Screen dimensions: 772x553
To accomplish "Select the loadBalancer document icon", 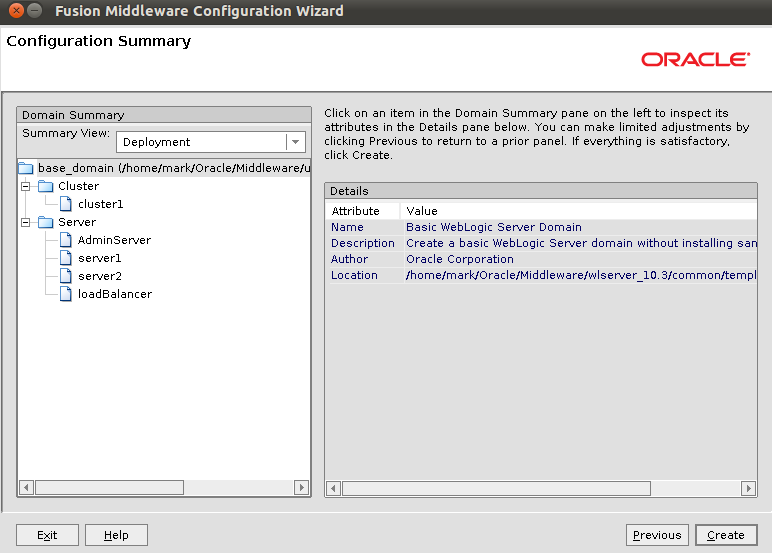I will coord(66,294).
